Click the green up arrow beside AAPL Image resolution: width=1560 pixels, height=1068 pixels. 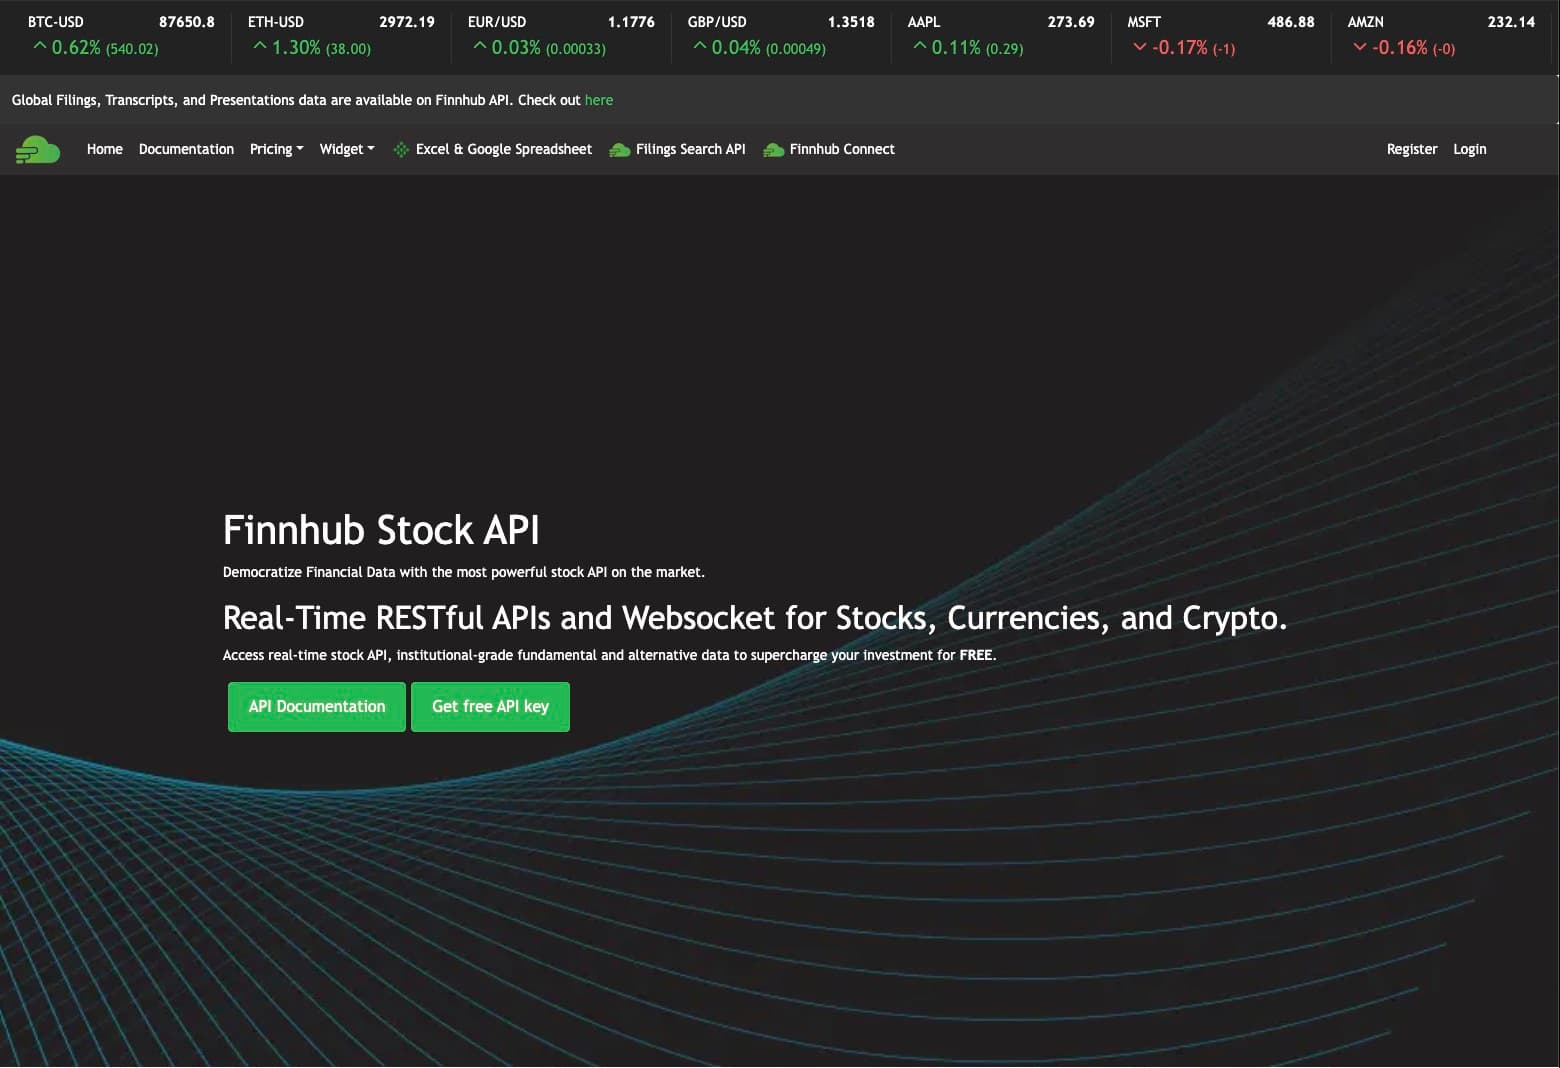[x=918, y=45]
